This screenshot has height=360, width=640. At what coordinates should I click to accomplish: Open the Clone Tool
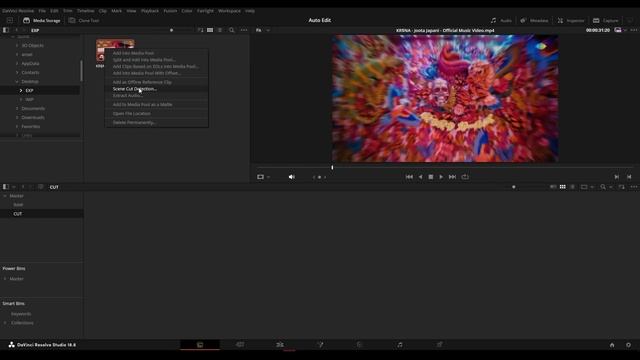(84, 20)
